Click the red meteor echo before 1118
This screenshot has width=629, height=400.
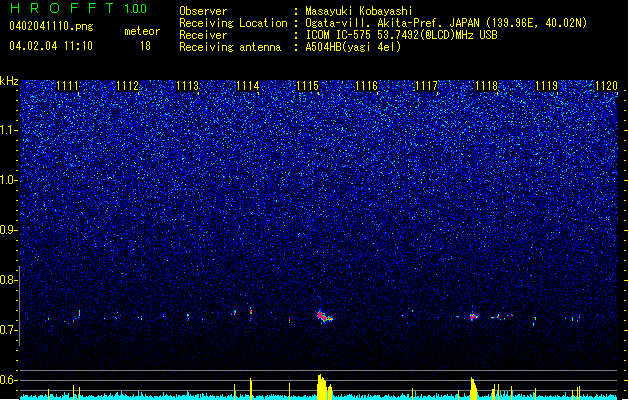(473, 316)
